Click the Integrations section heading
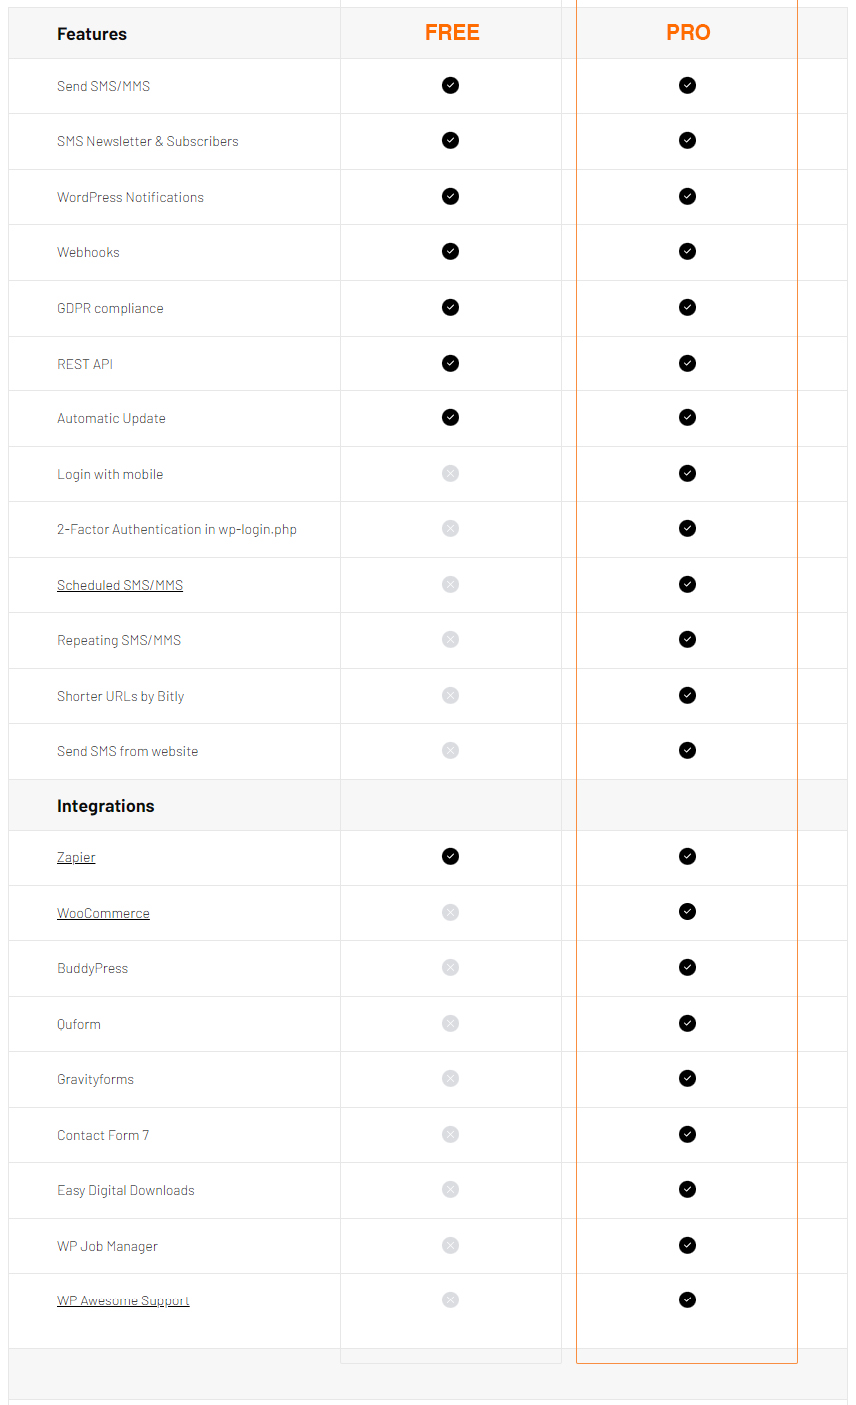856x1405 pixels. 106,806
